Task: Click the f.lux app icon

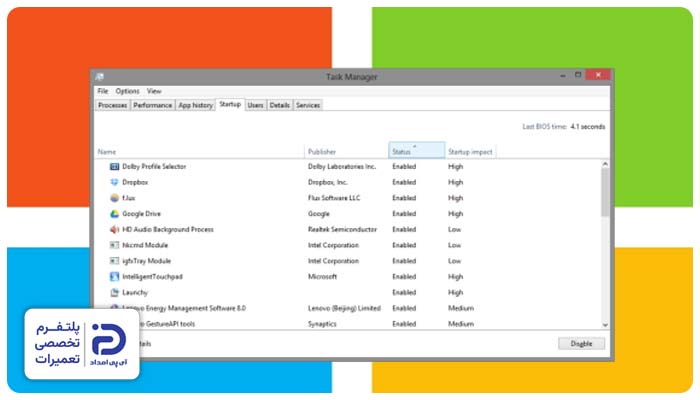Action: [114, 198]
